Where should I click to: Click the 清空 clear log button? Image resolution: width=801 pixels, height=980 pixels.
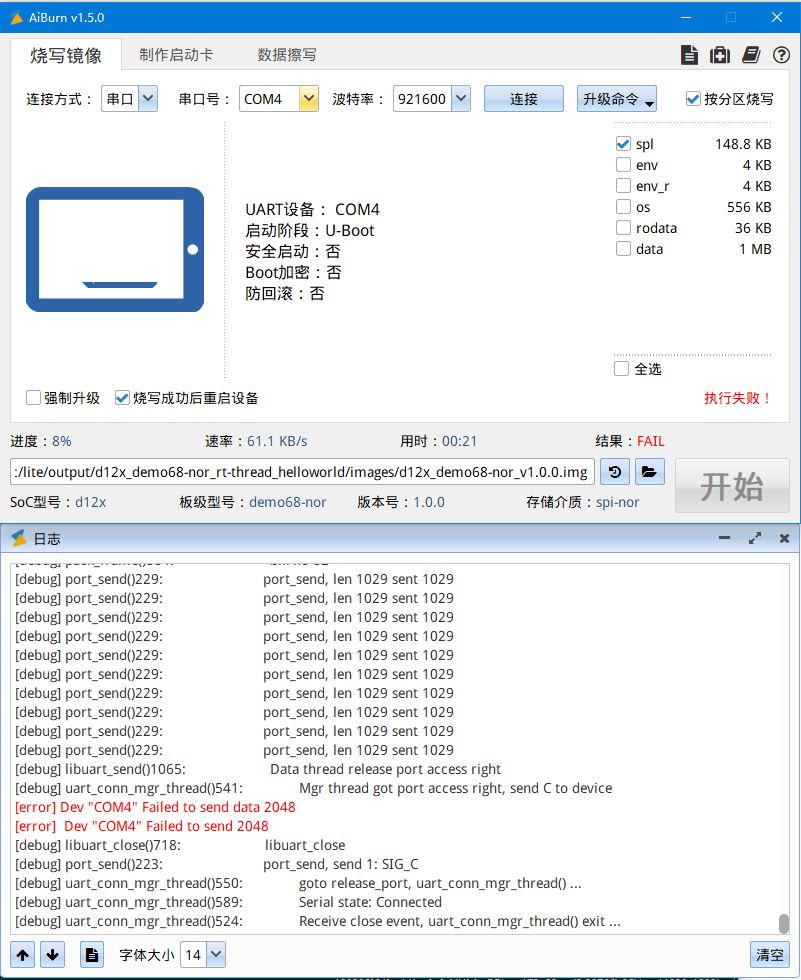(769, 955)
